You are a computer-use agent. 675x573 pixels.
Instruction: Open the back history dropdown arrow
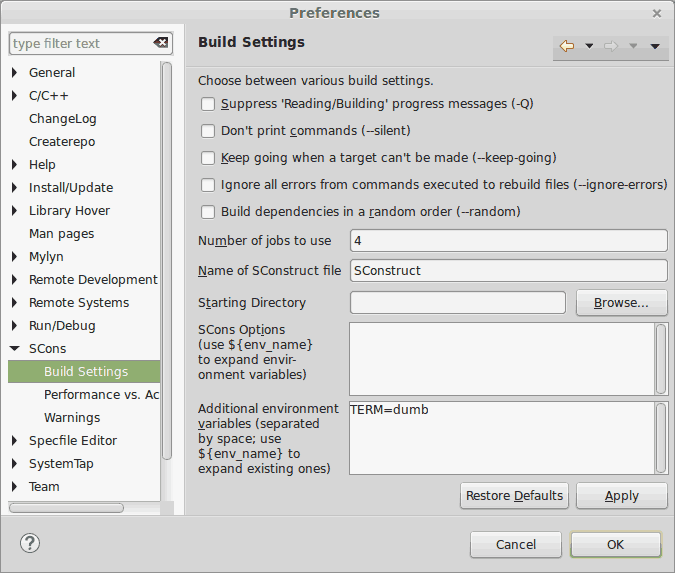589,46
